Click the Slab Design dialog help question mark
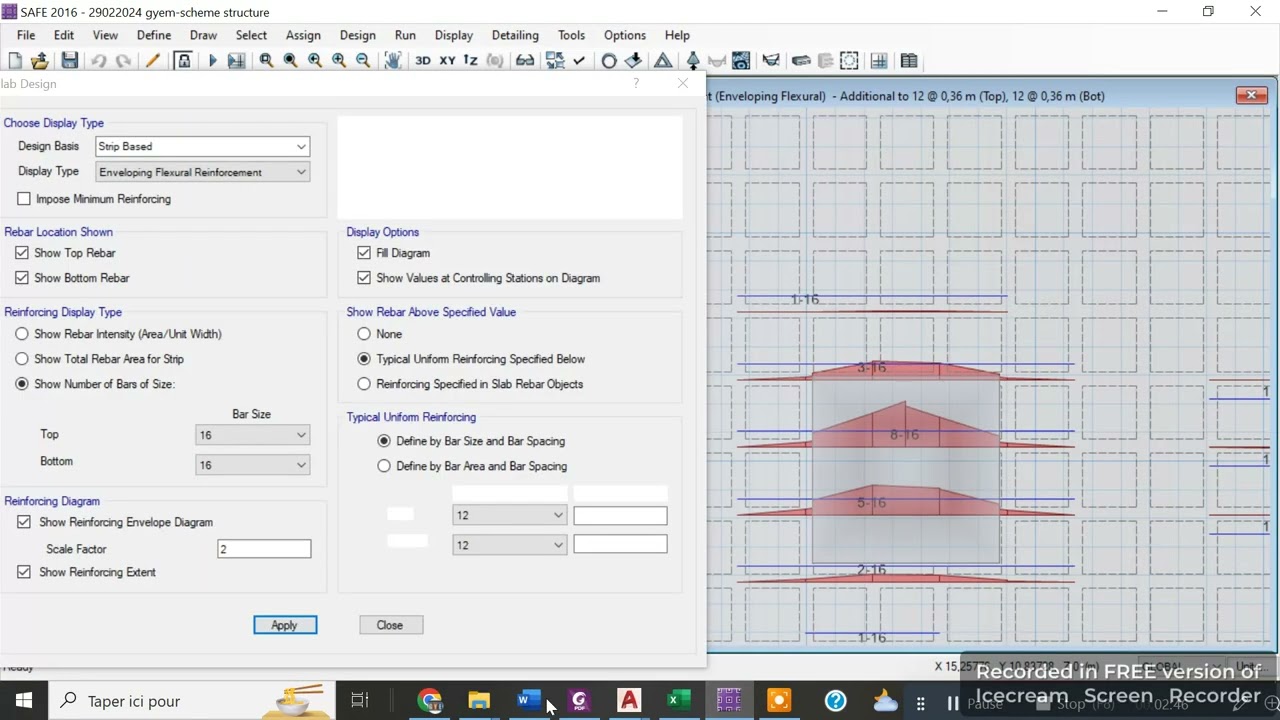 point(636,83)
